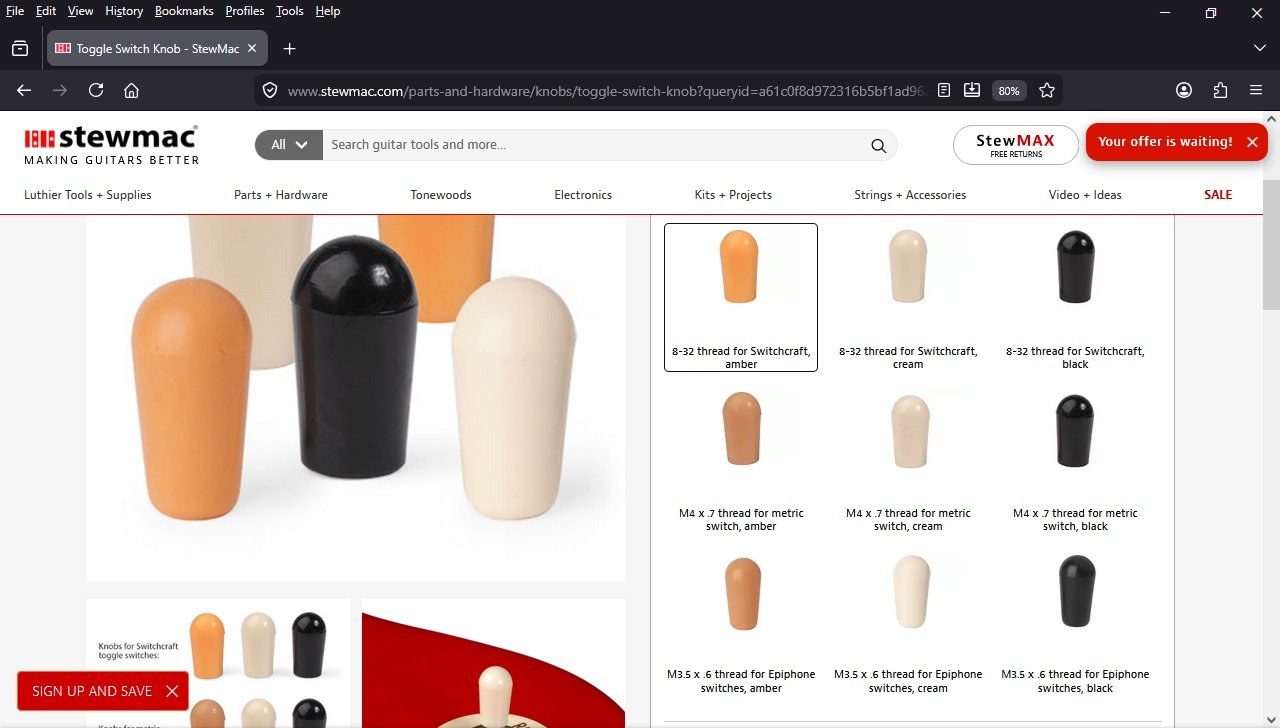Click the StewMAX Free Returns button
This screenshot has width=1280, height=728.
(1015, 145)
